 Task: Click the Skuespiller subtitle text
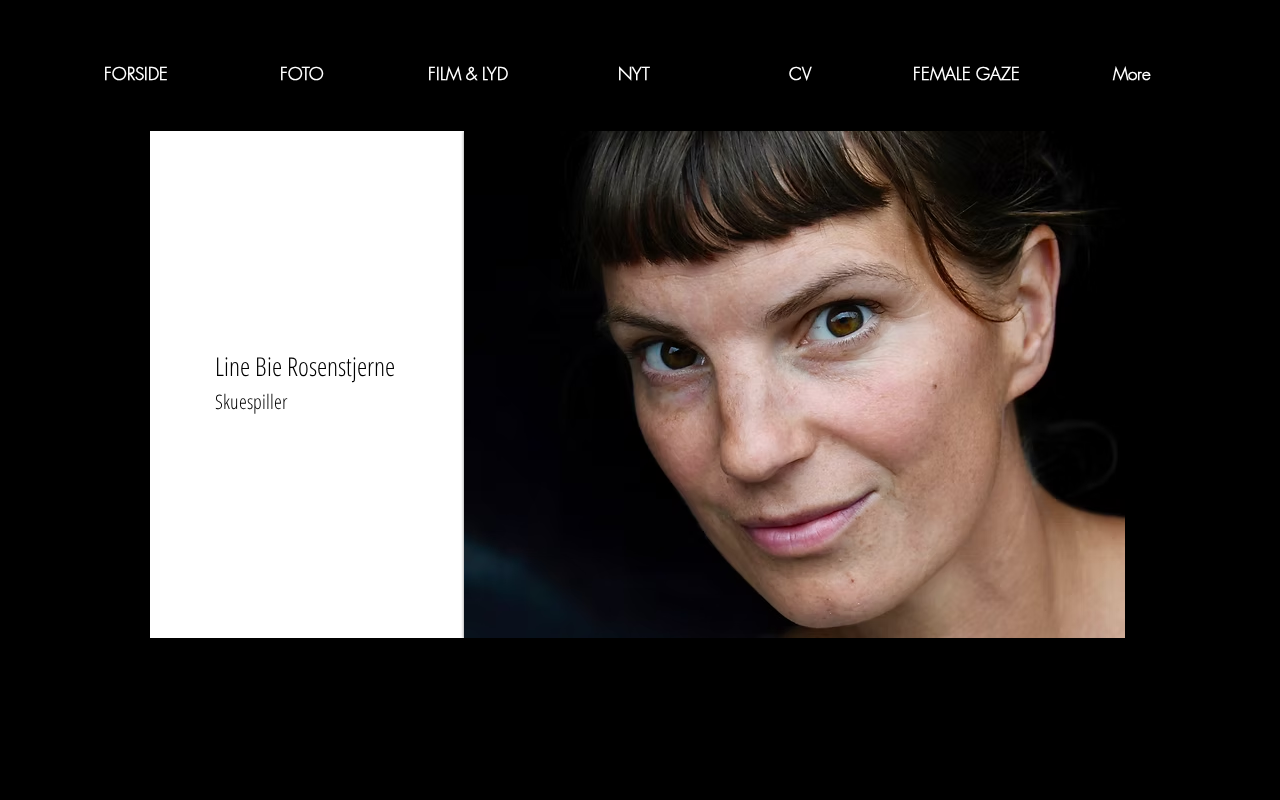[x=251, y=402]
